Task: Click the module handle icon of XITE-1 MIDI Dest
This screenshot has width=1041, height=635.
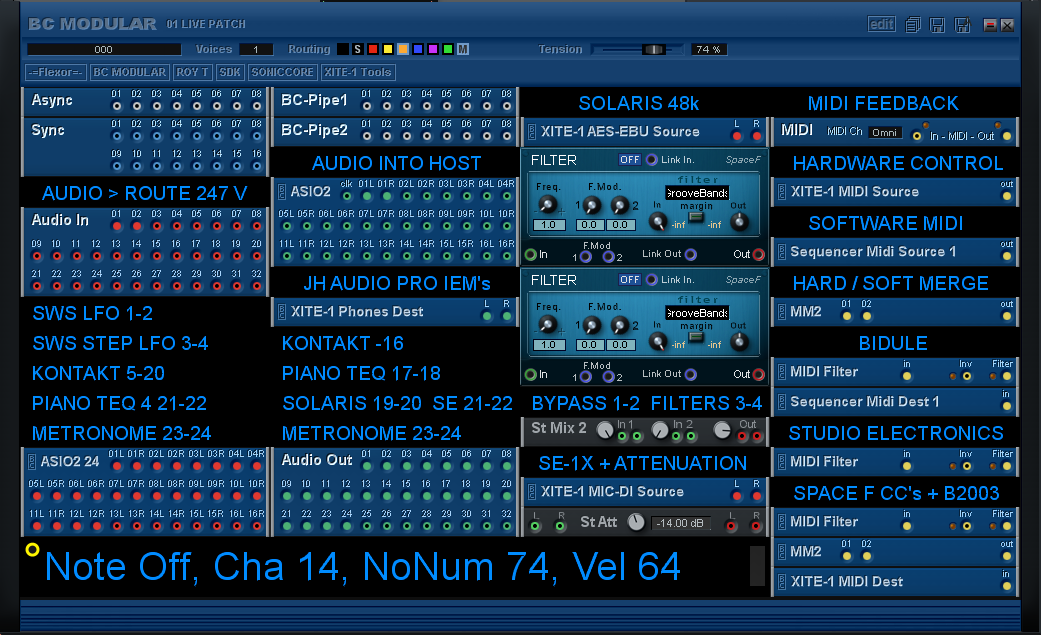Action: coord(782,582)
